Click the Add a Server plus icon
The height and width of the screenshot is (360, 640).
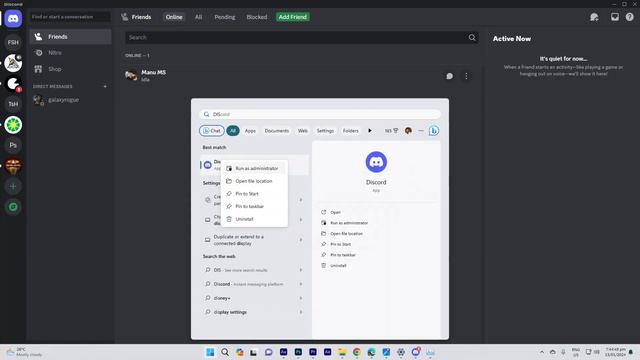coord(13,187)
